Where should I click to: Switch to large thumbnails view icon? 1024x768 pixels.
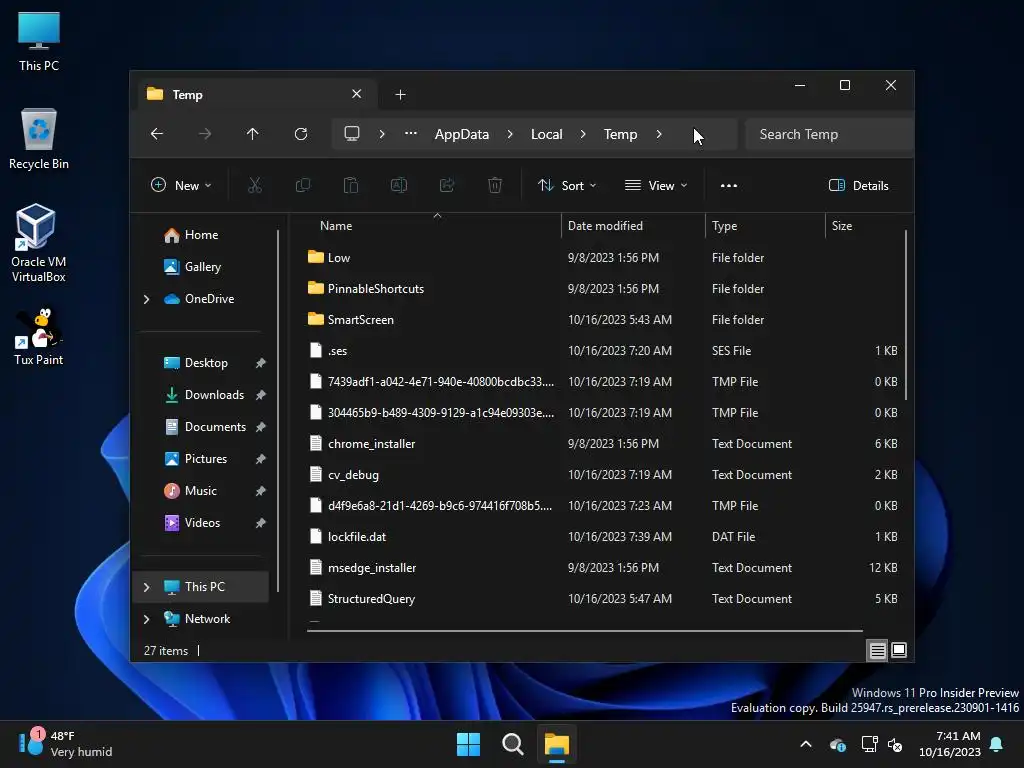(899, 650)
